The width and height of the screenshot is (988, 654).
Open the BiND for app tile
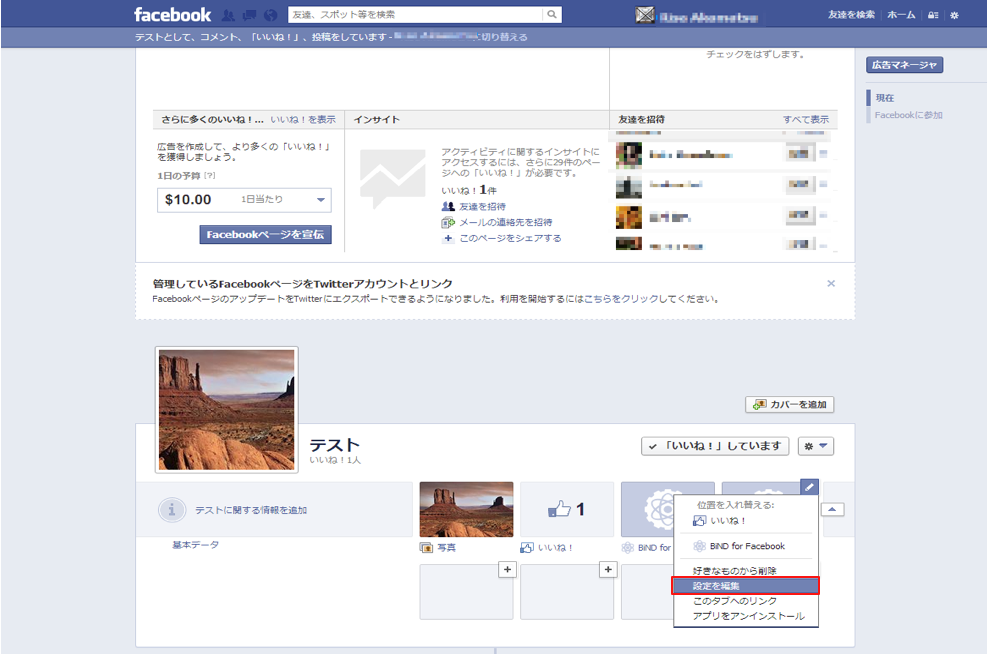[x=647, y=509]
